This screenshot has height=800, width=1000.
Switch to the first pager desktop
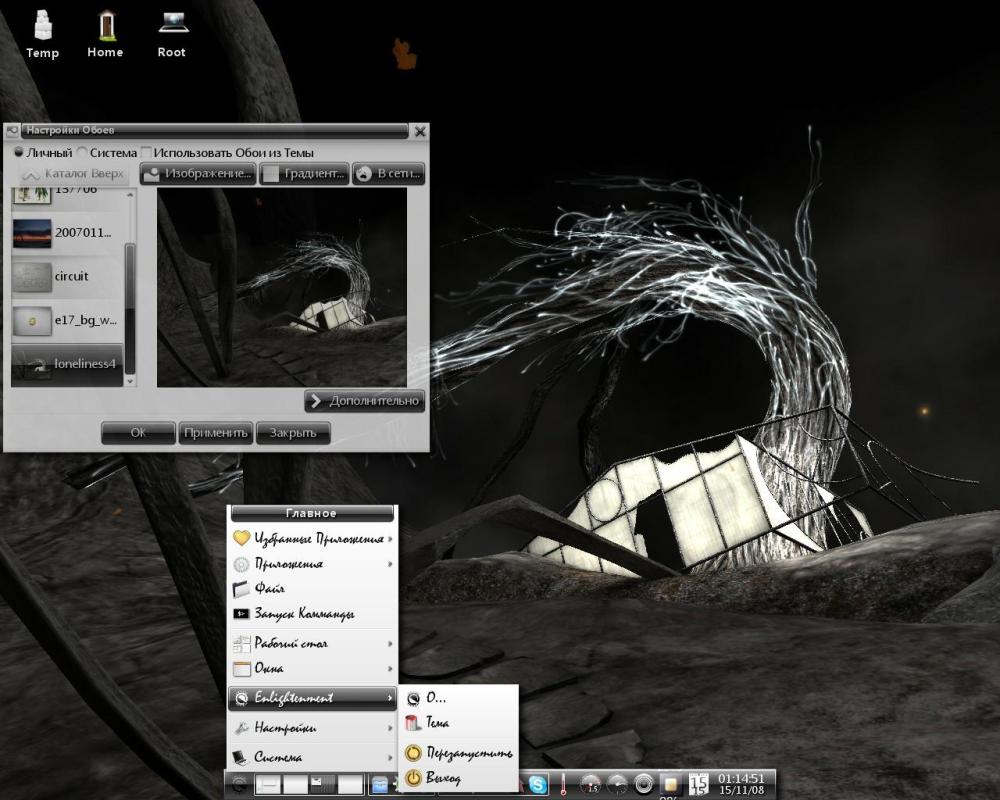(x=268, y=784)
